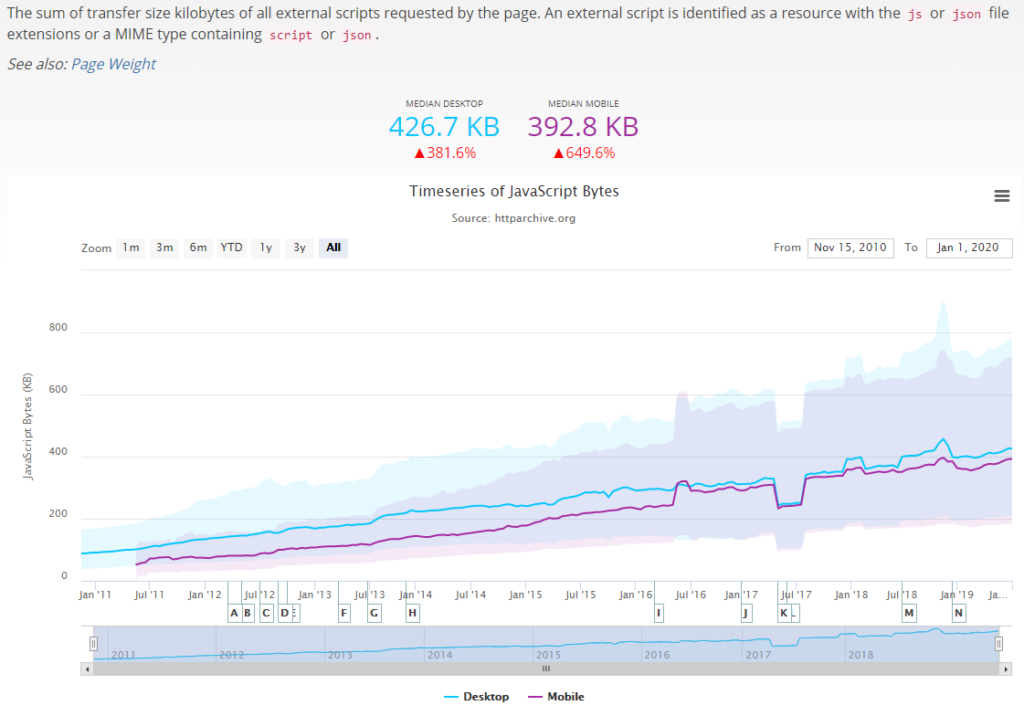Switch zoom to 1y

pyautogui.click(x=266, y=248)
